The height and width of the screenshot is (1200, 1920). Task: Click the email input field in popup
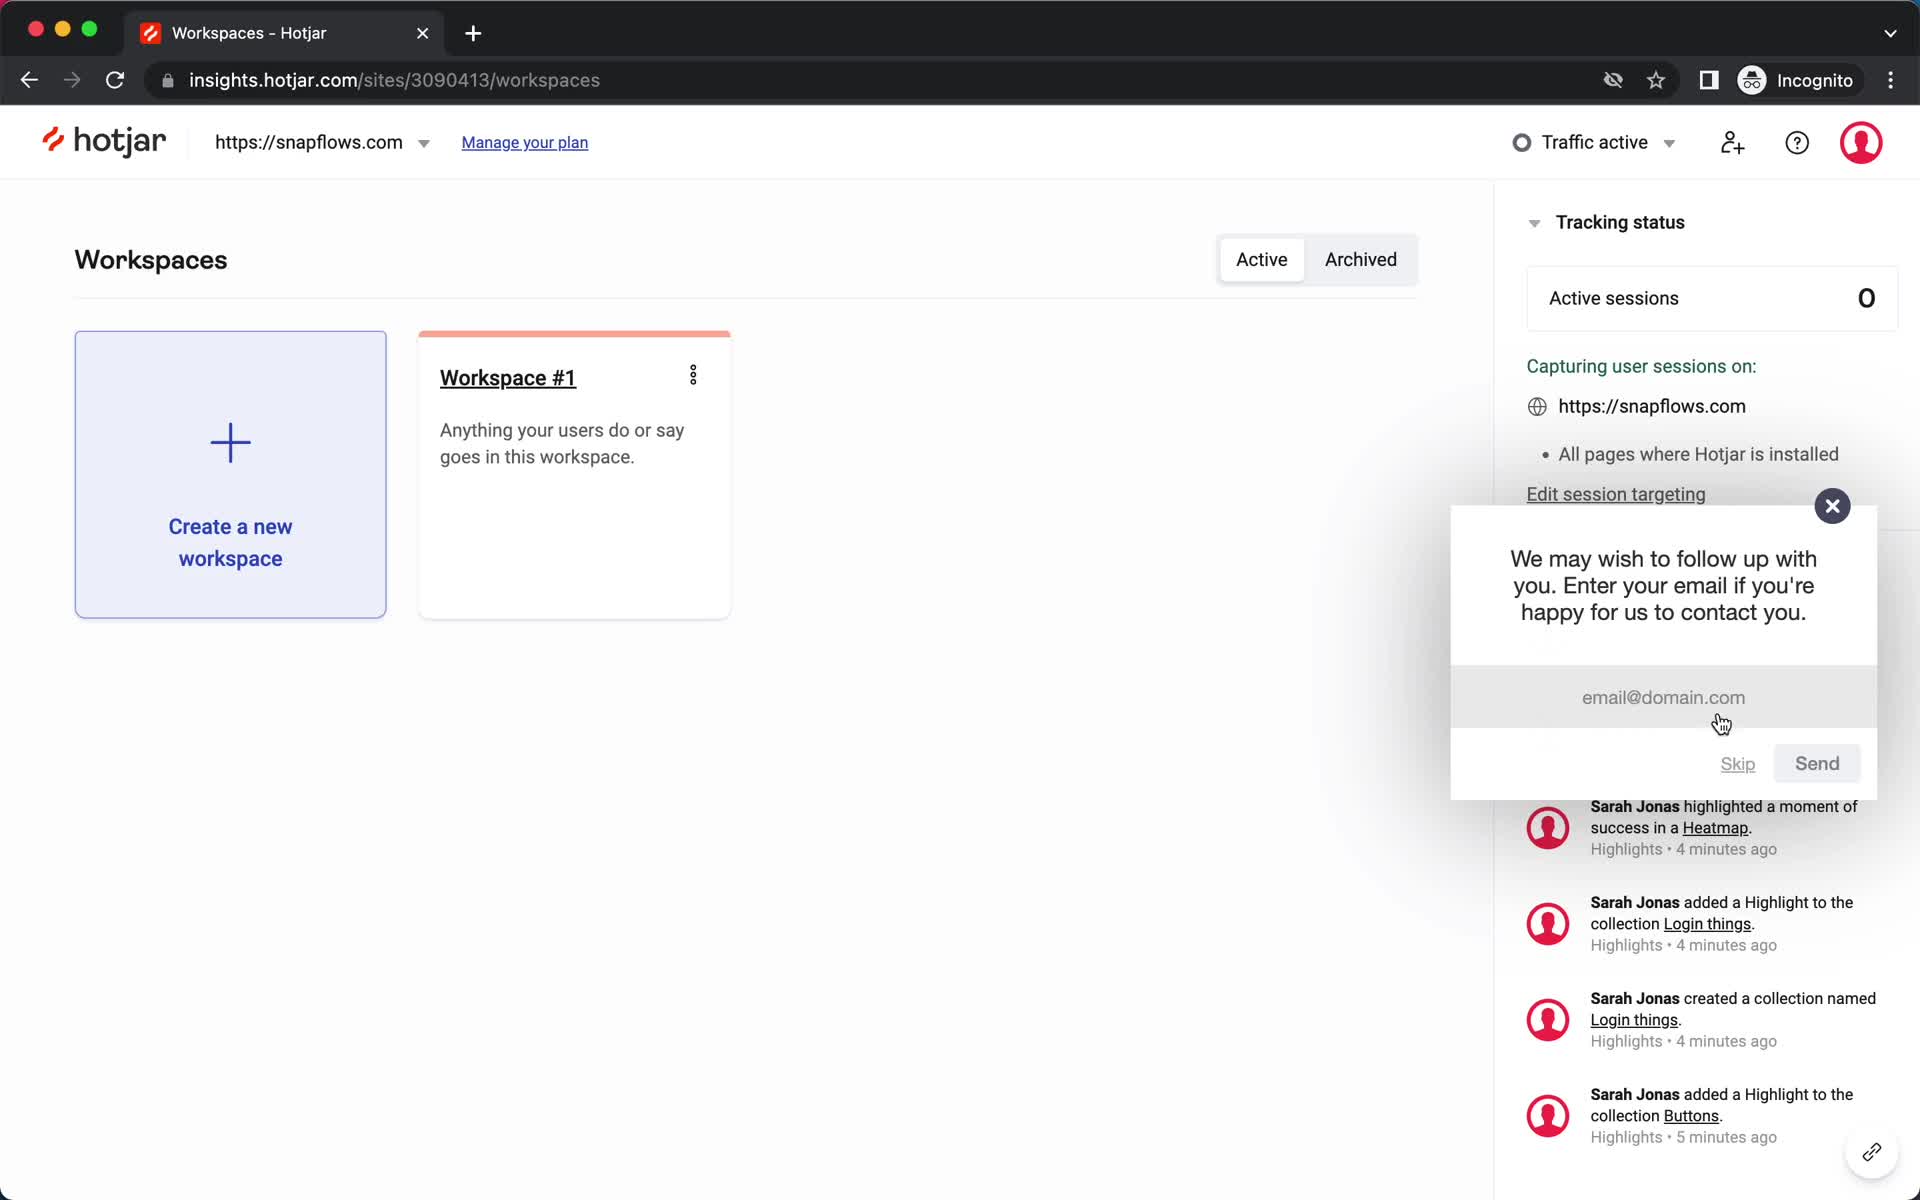(1663, 697)
